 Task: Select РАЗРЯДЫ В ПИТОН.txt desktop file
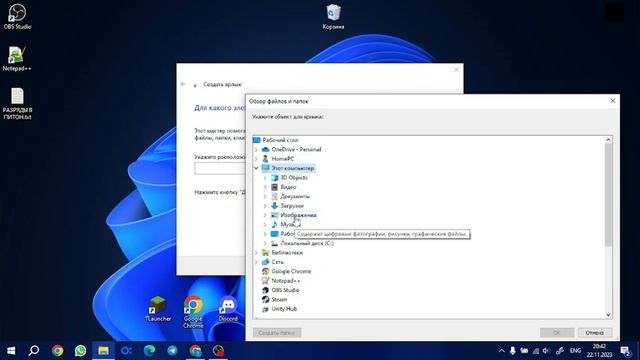17,104
